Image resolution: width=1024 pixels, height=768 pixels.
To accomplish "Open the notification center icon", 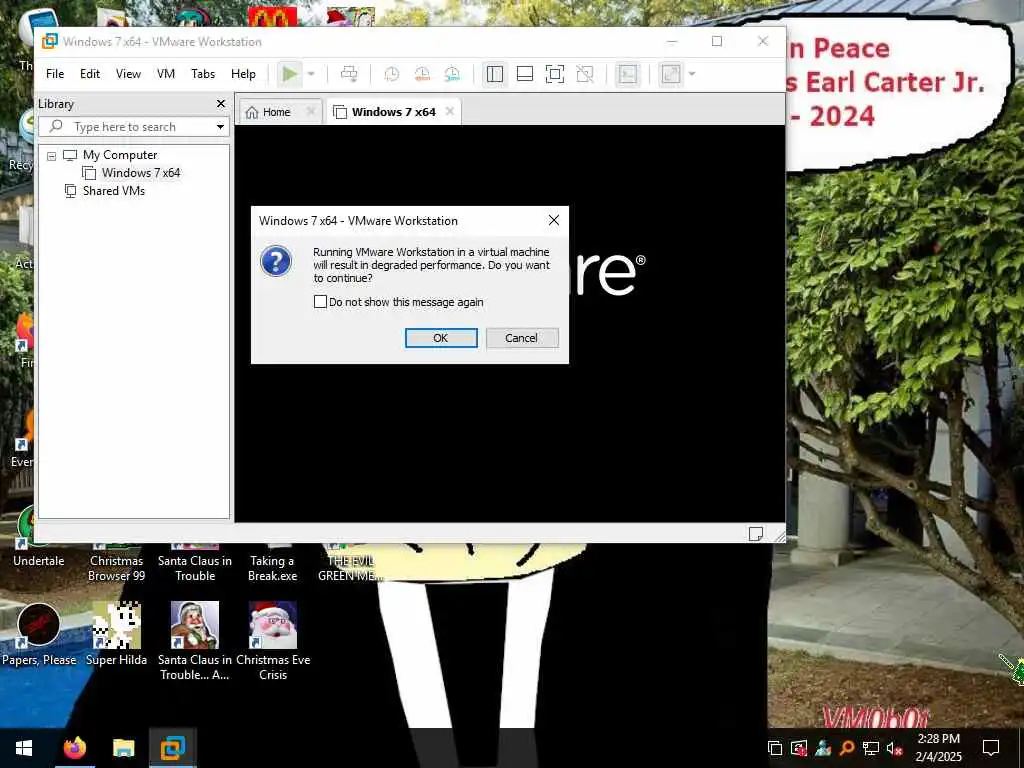I will coord(991,748).
